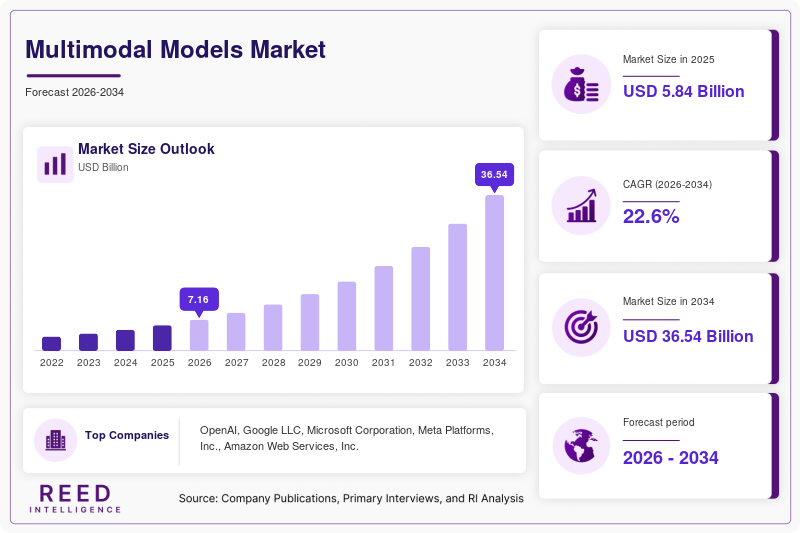
Task: Click the 2025 axis label
Action: 162,363
